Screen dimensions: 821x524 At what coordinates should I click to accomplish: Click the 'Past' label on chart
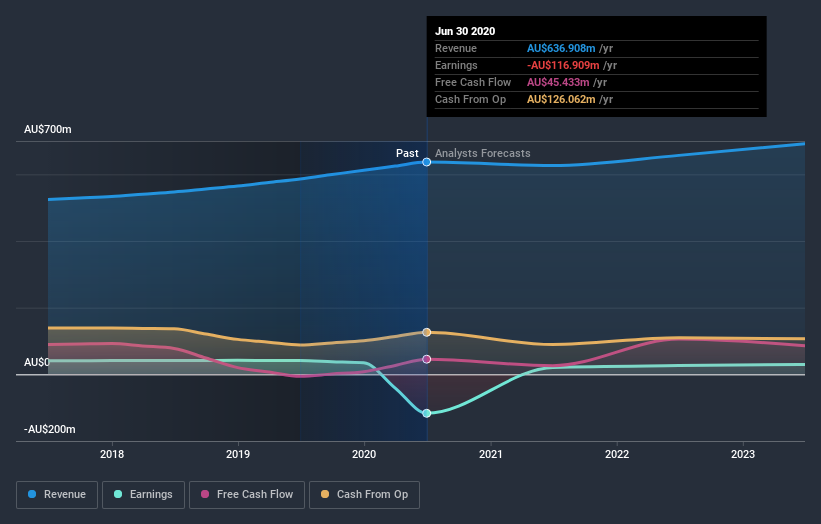[x=407, y=153]
